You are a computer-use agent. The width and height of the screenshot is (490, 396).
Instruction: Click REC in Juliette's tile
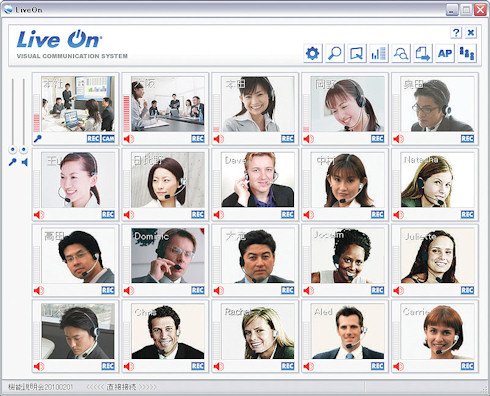(467, 290)
